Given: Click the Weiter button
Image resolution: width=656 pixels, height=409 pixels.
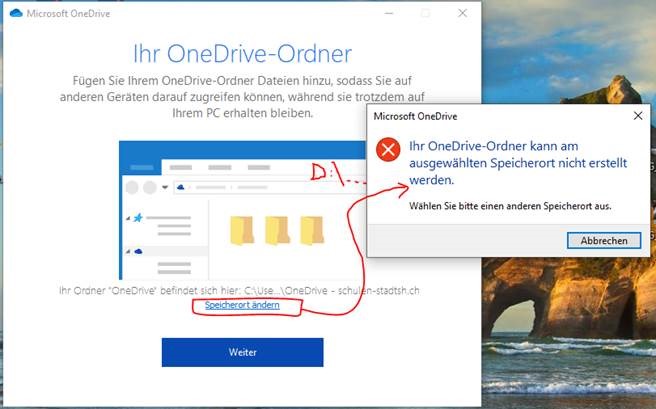Looking at the screenshot, I should pos(242,352).
